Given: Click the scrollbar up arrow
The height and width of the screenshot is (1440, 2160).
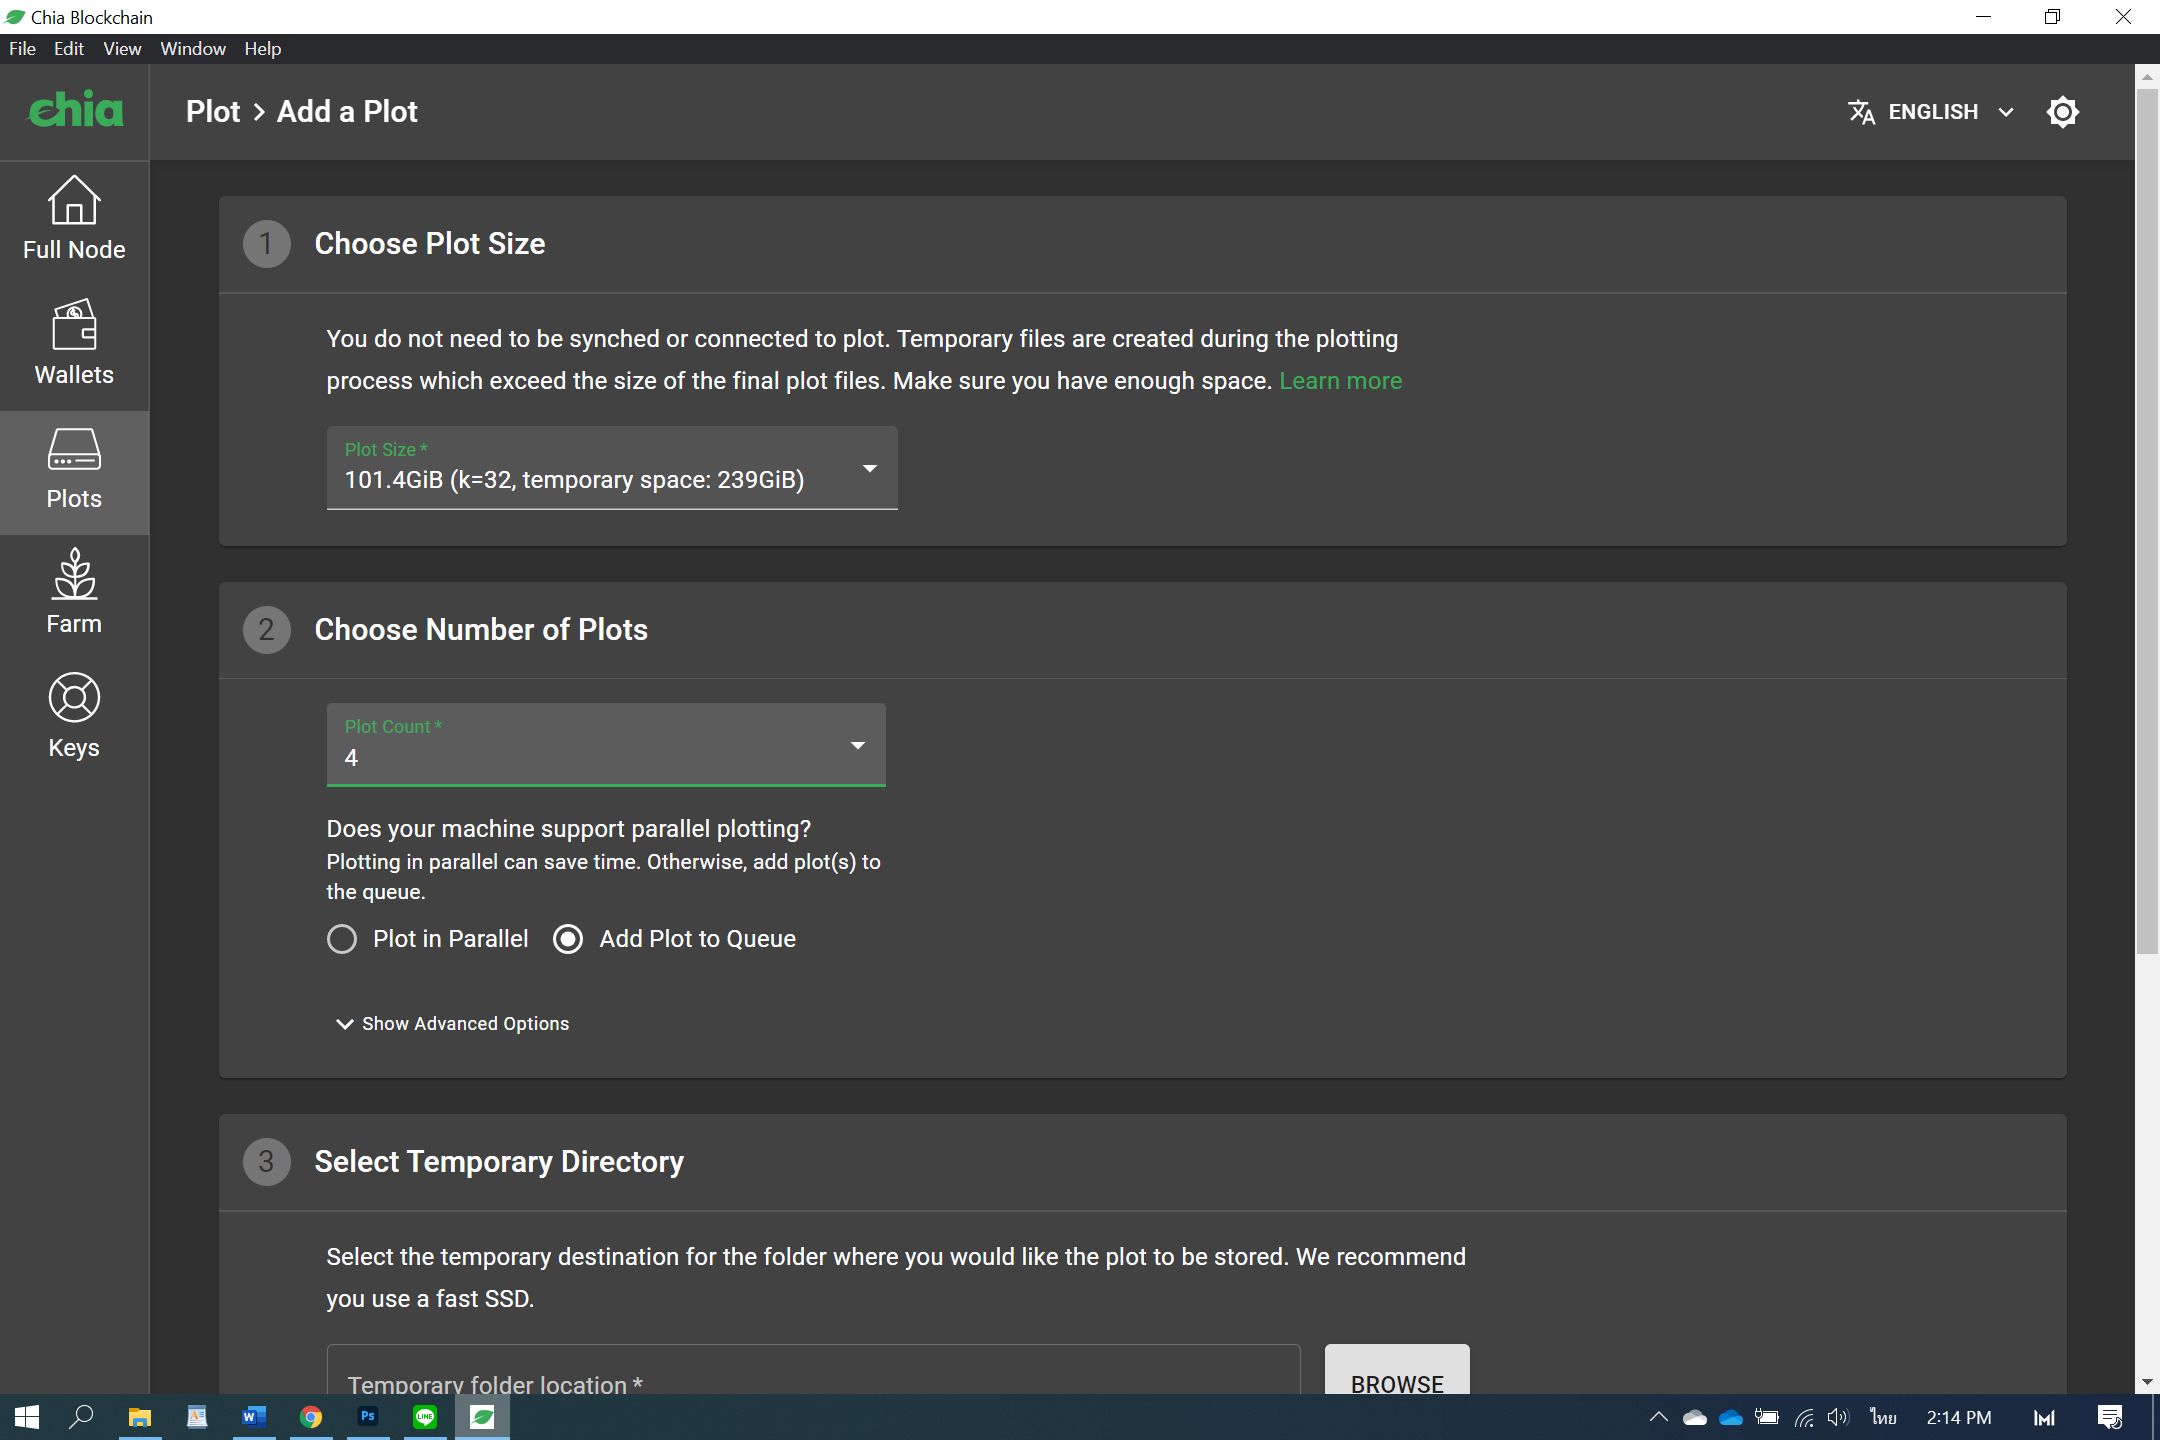Looking at the screenshot, I should click(x=2146, y=76).
